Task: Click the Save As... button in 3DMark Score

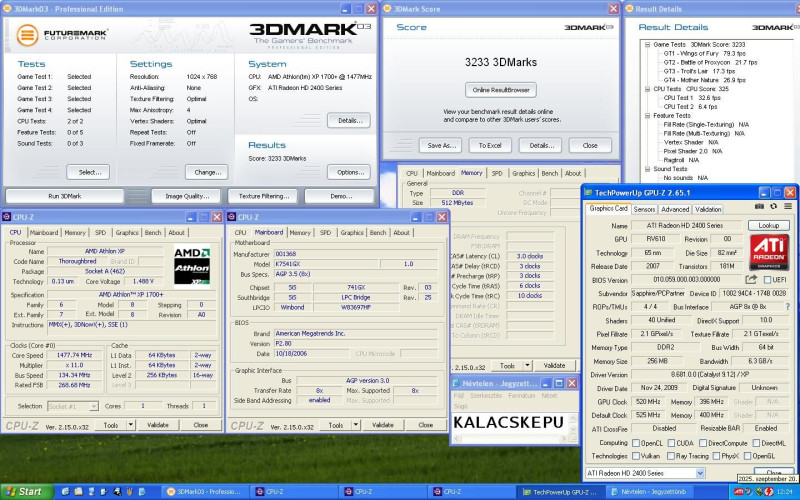Action: (x=441, y=145)
